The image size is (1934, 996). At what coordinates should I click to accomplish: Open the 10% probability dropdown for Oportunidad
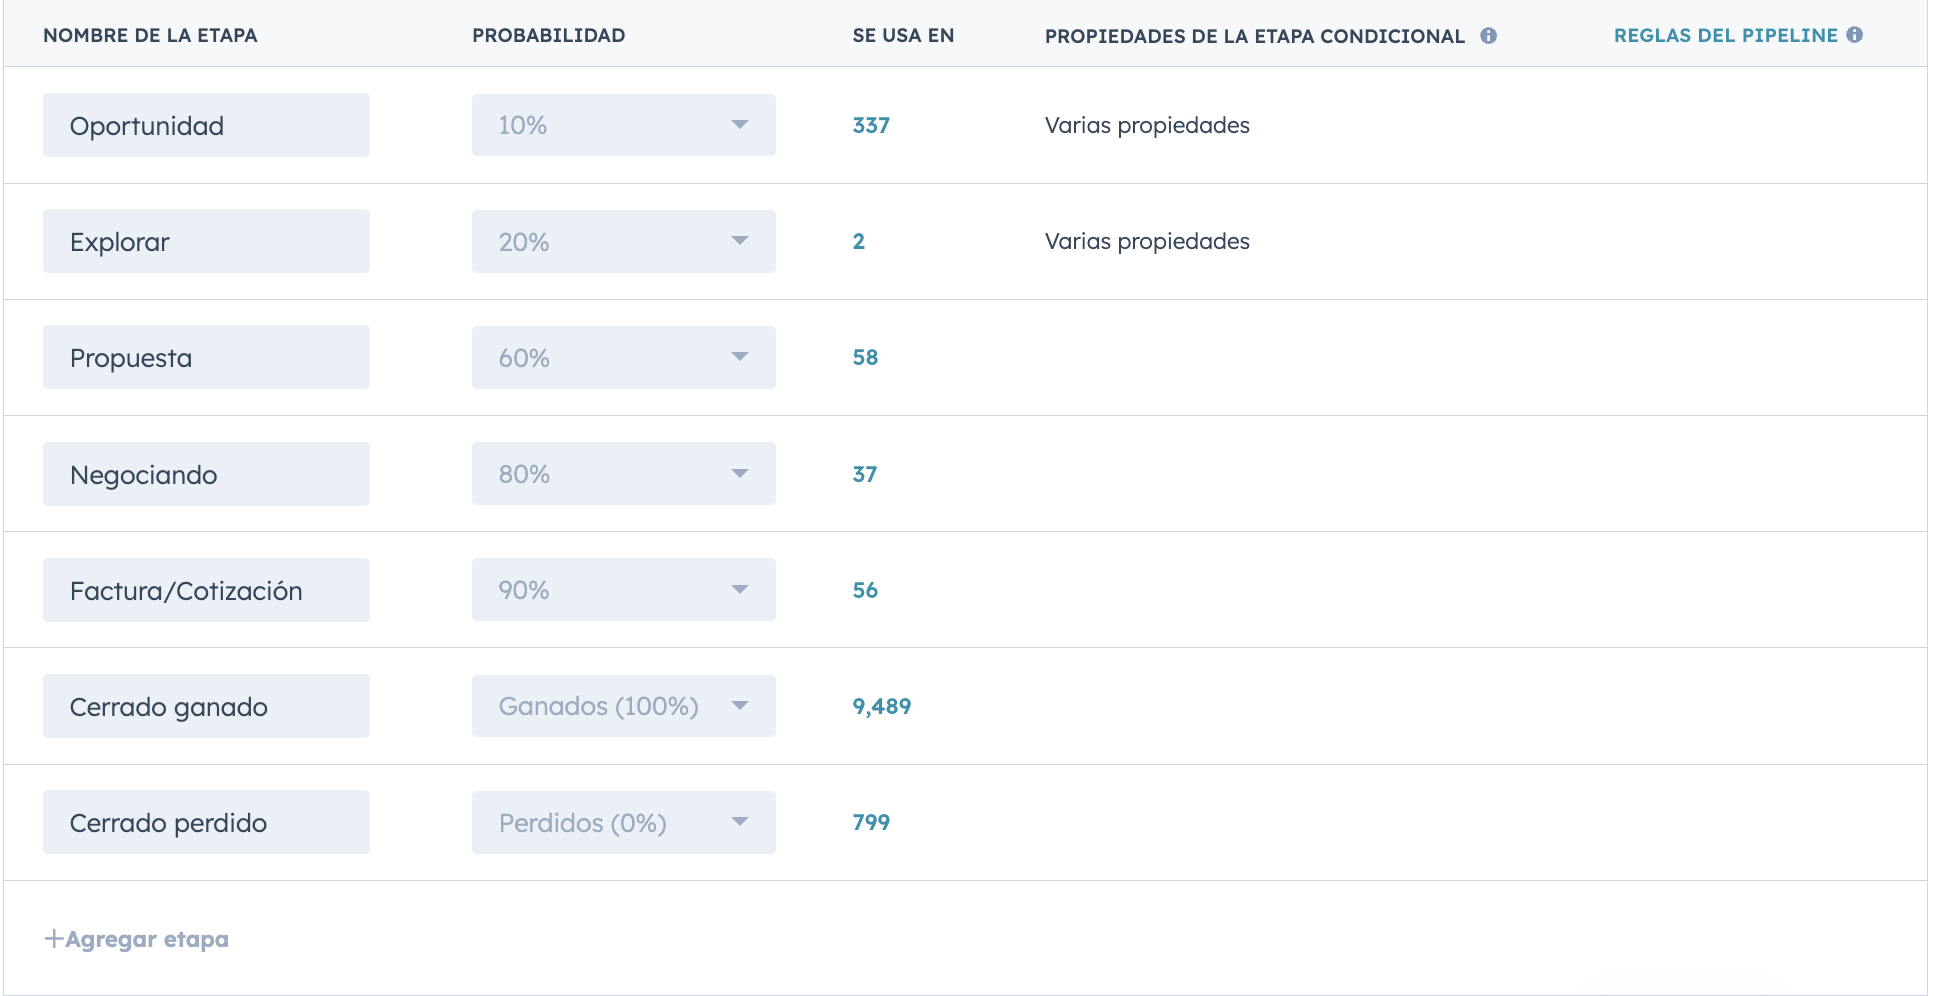coord(623,125)
